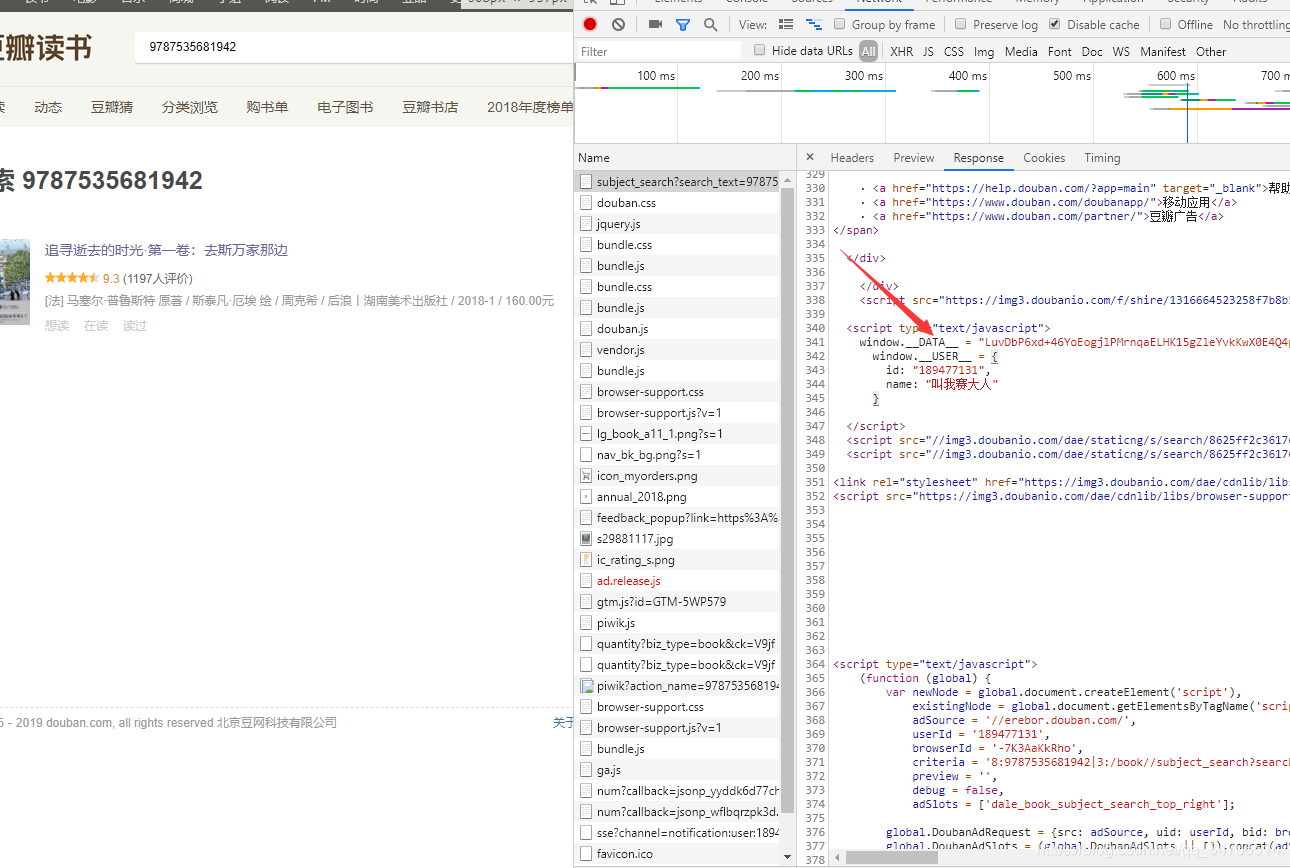
Task: Open the 2018年度榜单 link
Action: pyautogui.click(x=530, y=107)
